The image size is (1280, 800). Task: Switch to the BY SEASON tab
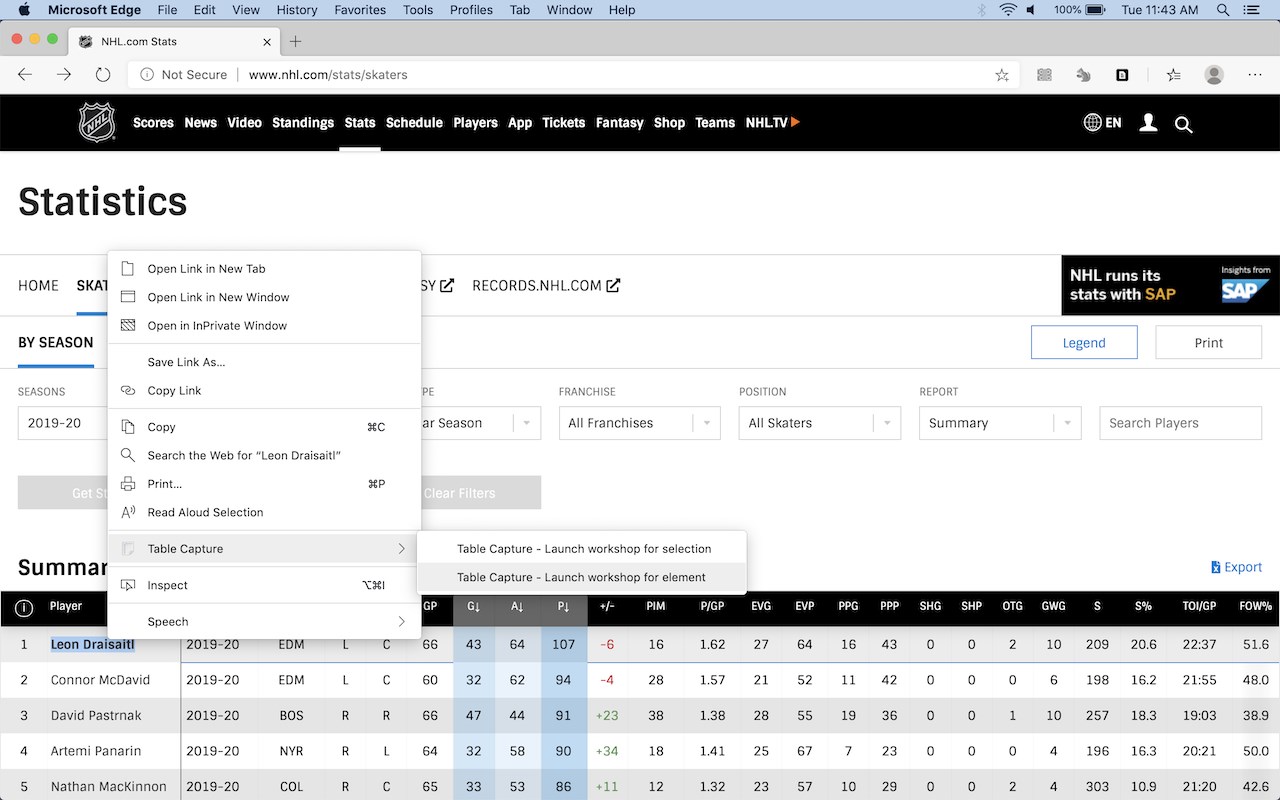click(56, 342)
